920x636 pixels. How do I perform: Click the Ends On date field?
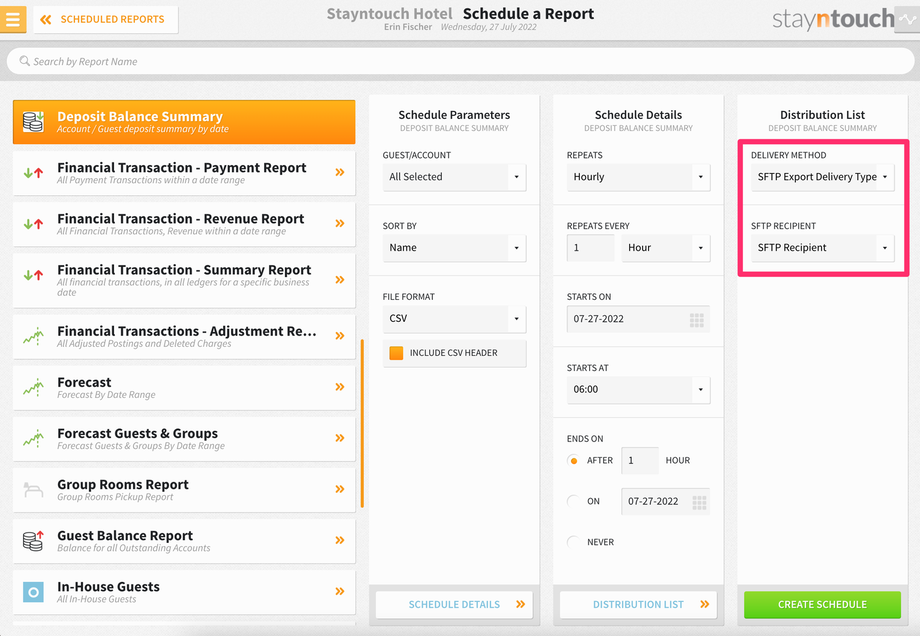point(665,501)
